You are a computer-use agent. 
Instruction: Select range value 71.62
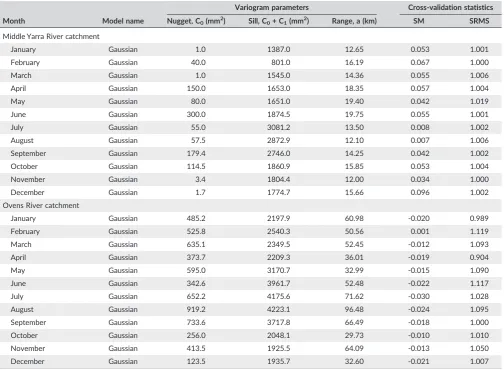[354, 296]
